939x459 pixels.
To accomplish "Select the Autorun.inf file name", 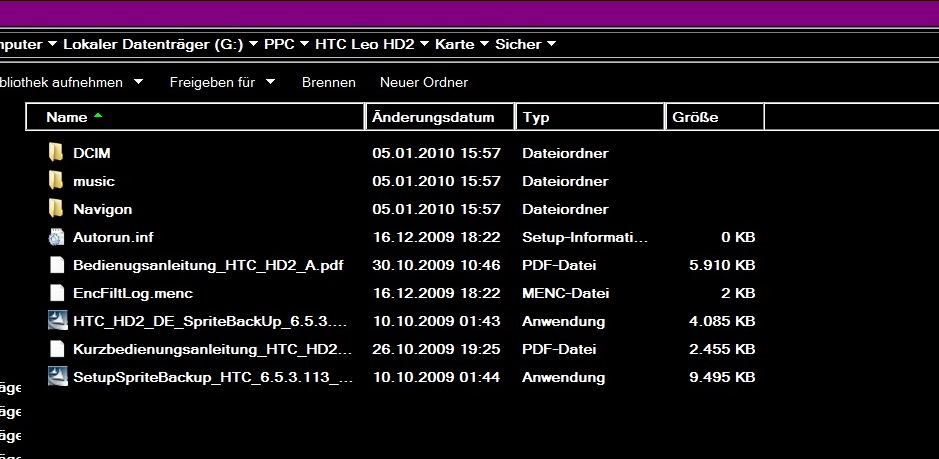I will tap(113, 237).
